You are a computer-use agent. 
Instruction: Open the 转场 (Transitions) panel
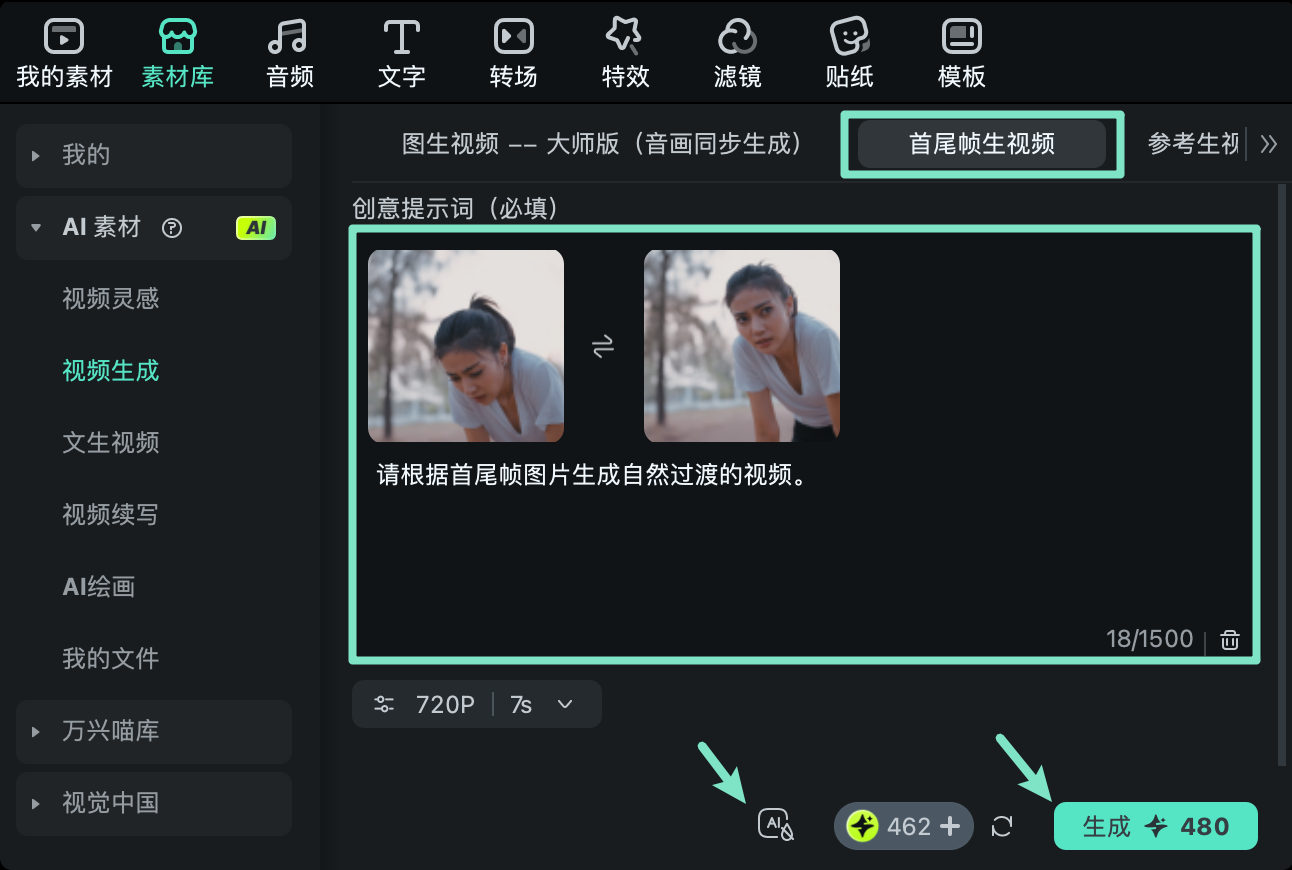[513, 50]
